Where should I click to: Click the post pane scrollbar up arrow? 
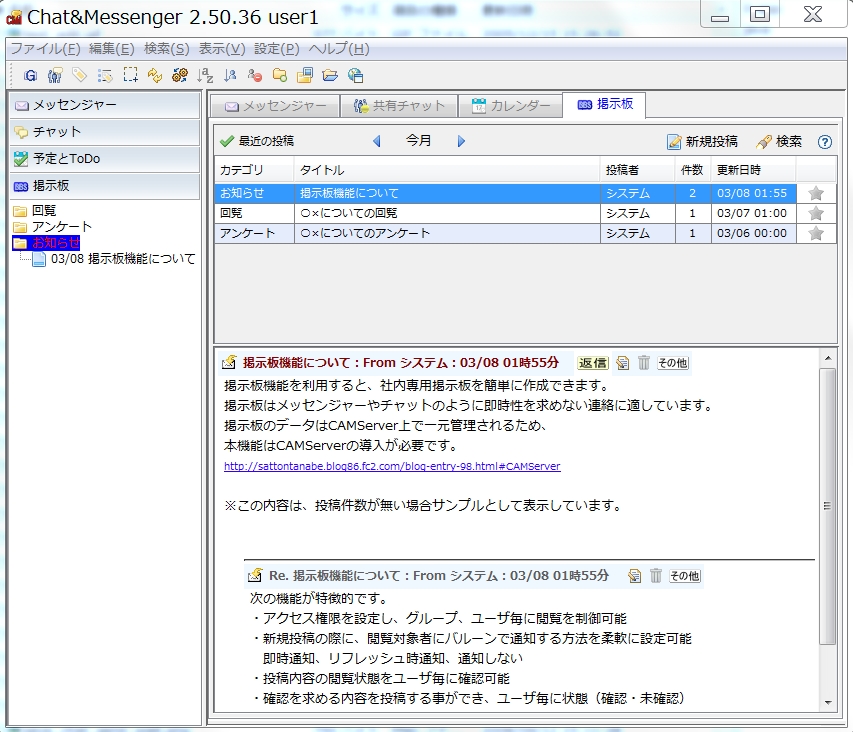click(x=828, y=358)
